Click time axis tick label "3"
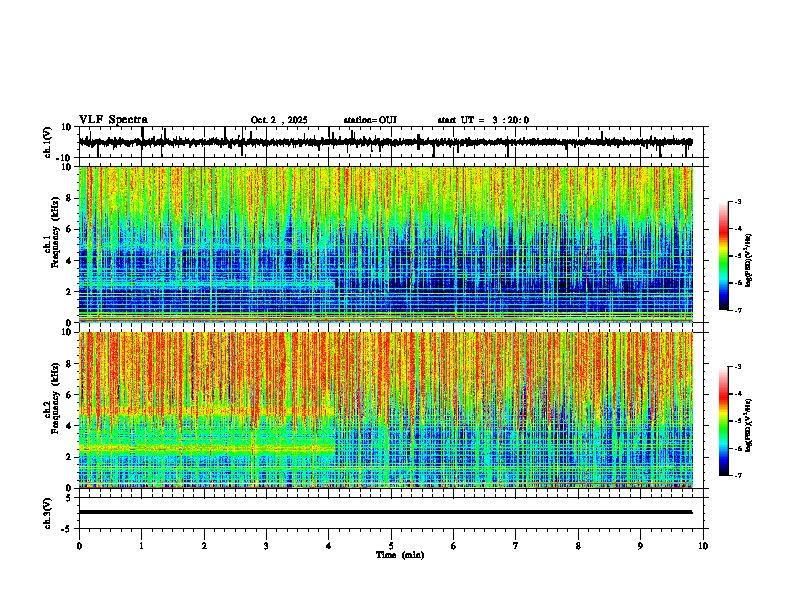 tap(266, 546)
